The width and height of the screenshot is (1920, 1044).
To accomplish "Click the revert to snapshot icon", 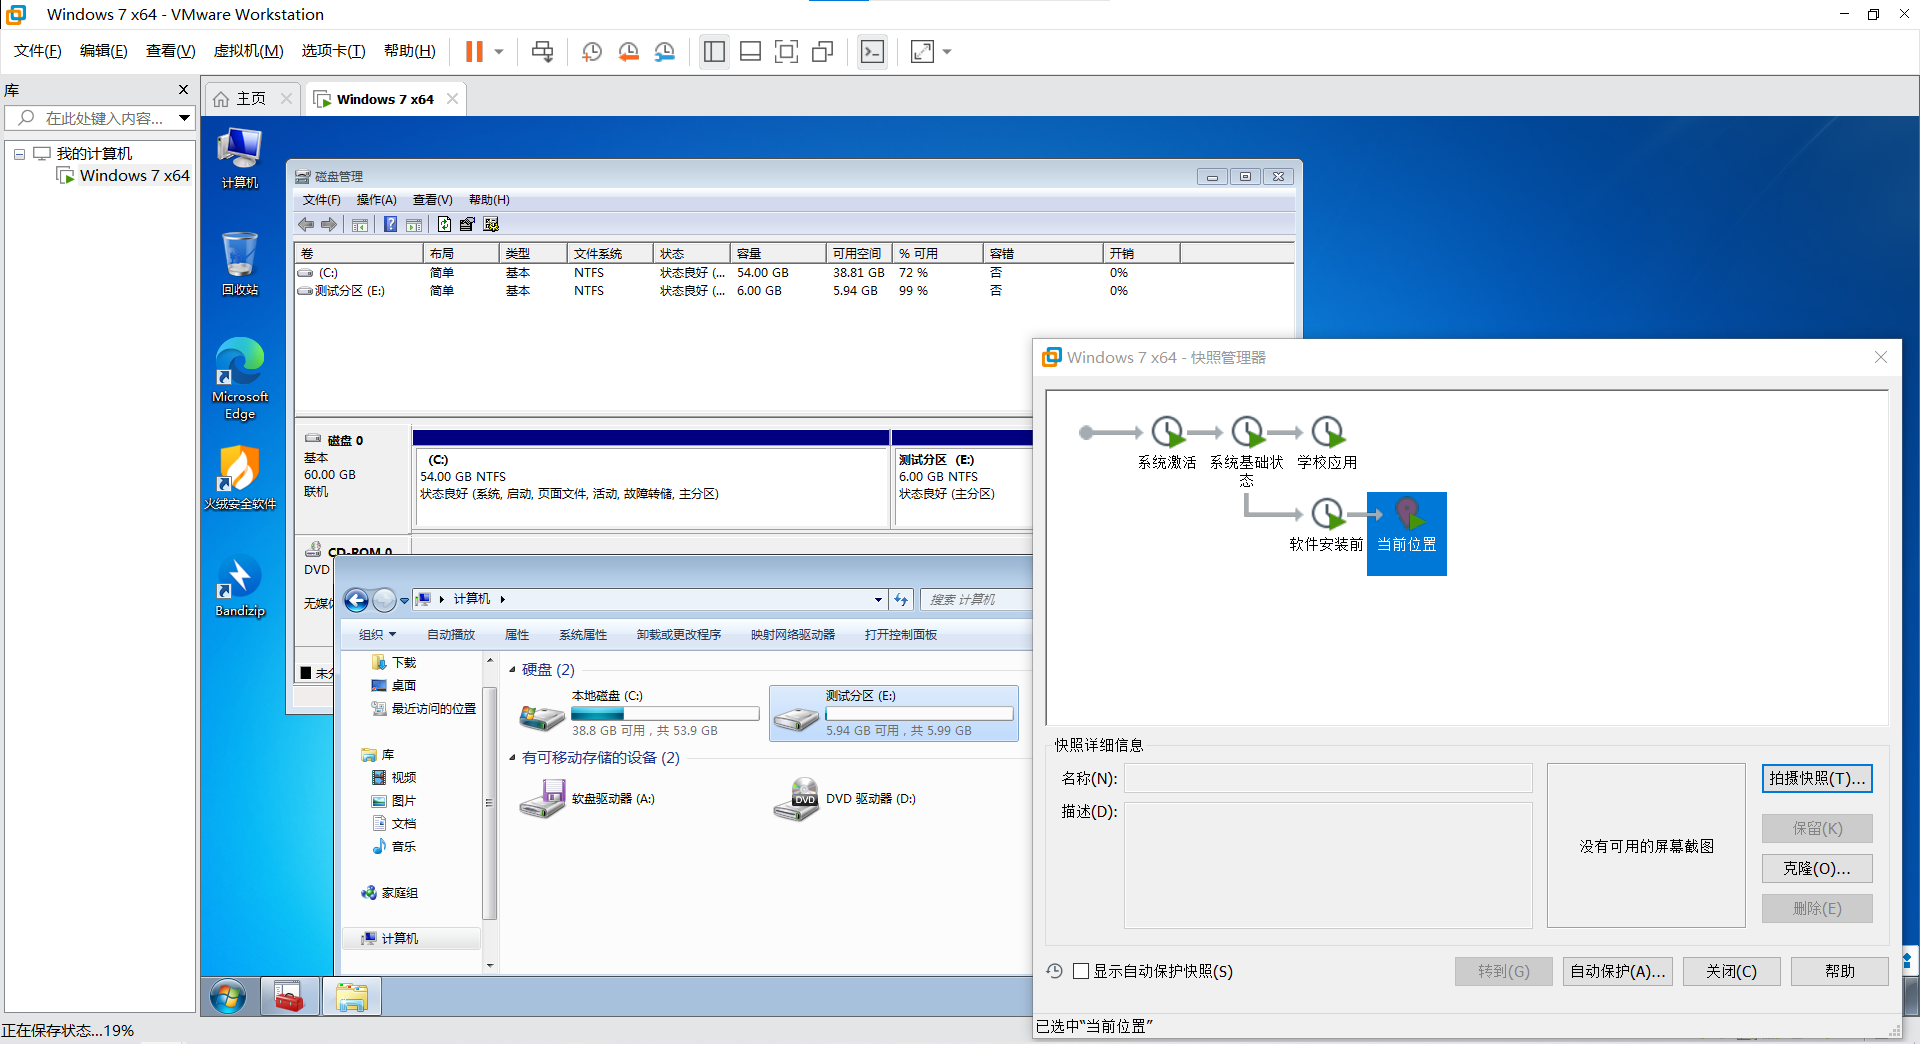I will 628,51.
